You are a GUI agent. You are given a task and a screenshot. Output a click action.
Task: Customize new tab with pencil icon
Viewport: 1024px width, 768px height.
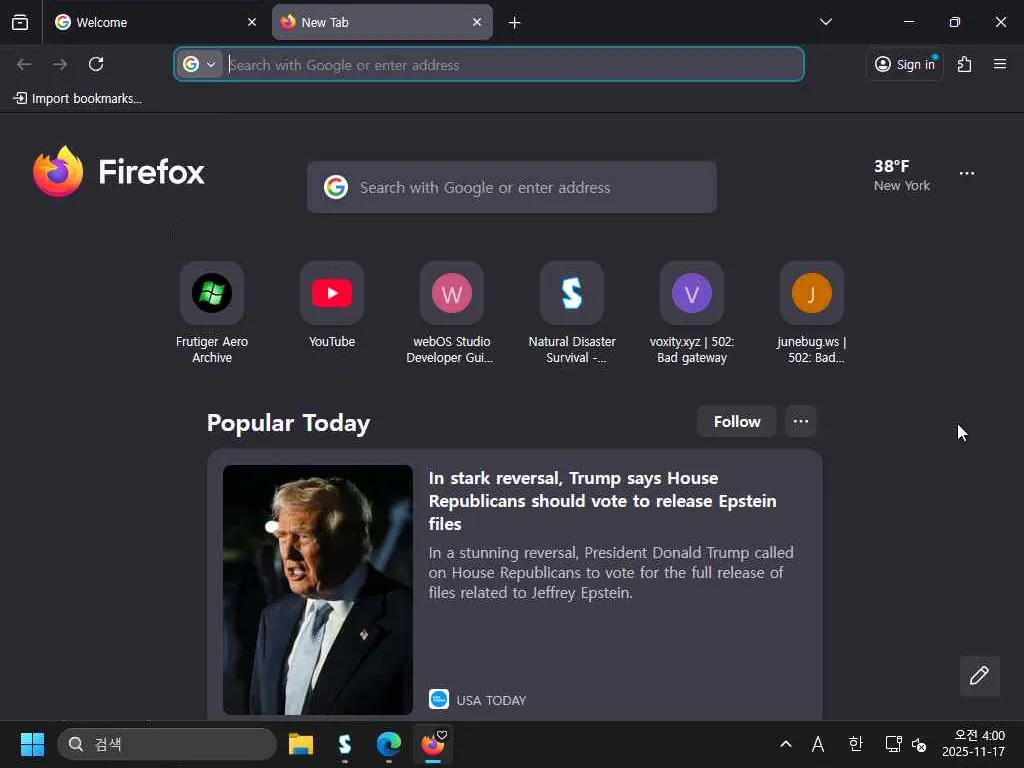click(x=980, y=676)
